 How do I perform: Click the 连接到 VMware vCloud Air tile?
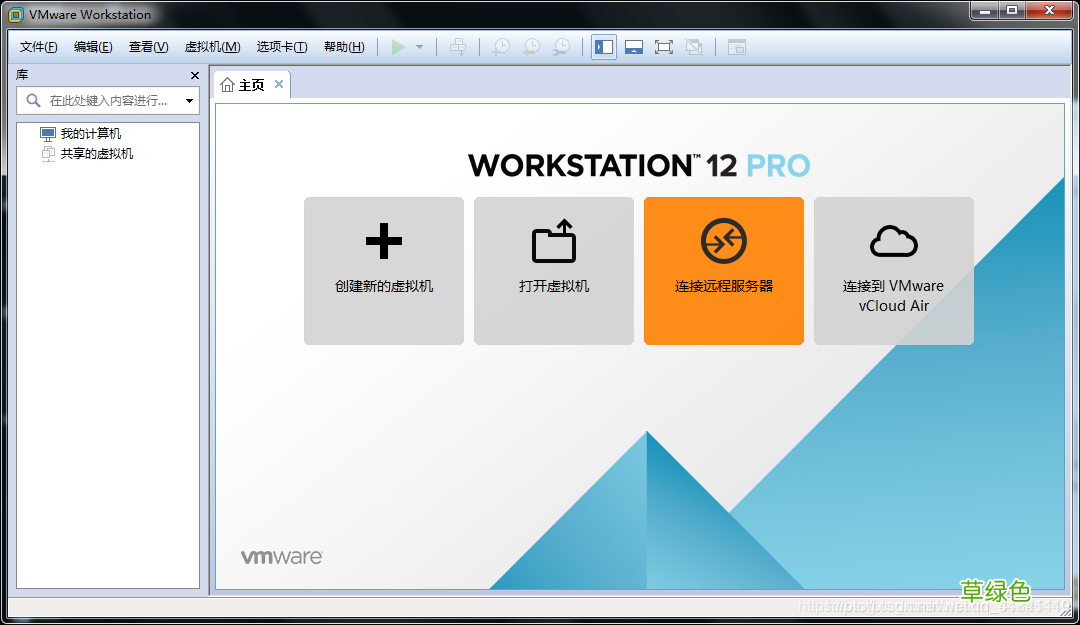point(893,270)
